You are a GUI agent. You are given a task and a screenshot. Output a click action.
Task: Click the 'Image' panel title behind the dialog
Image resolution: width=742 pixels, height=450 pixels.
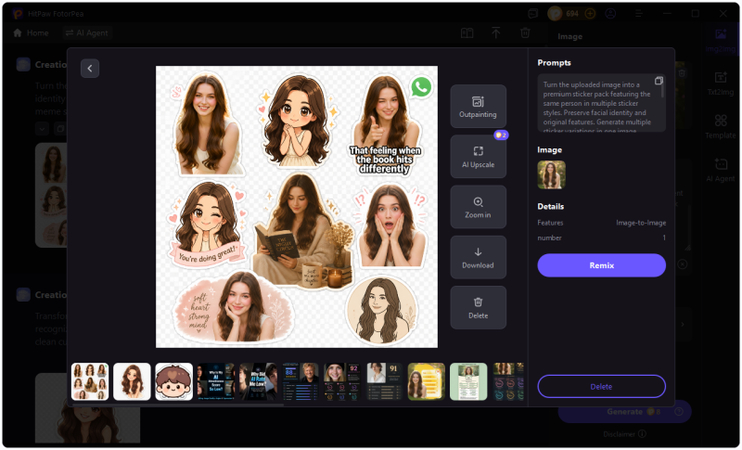pyautogui.click(x=570, y=36)
